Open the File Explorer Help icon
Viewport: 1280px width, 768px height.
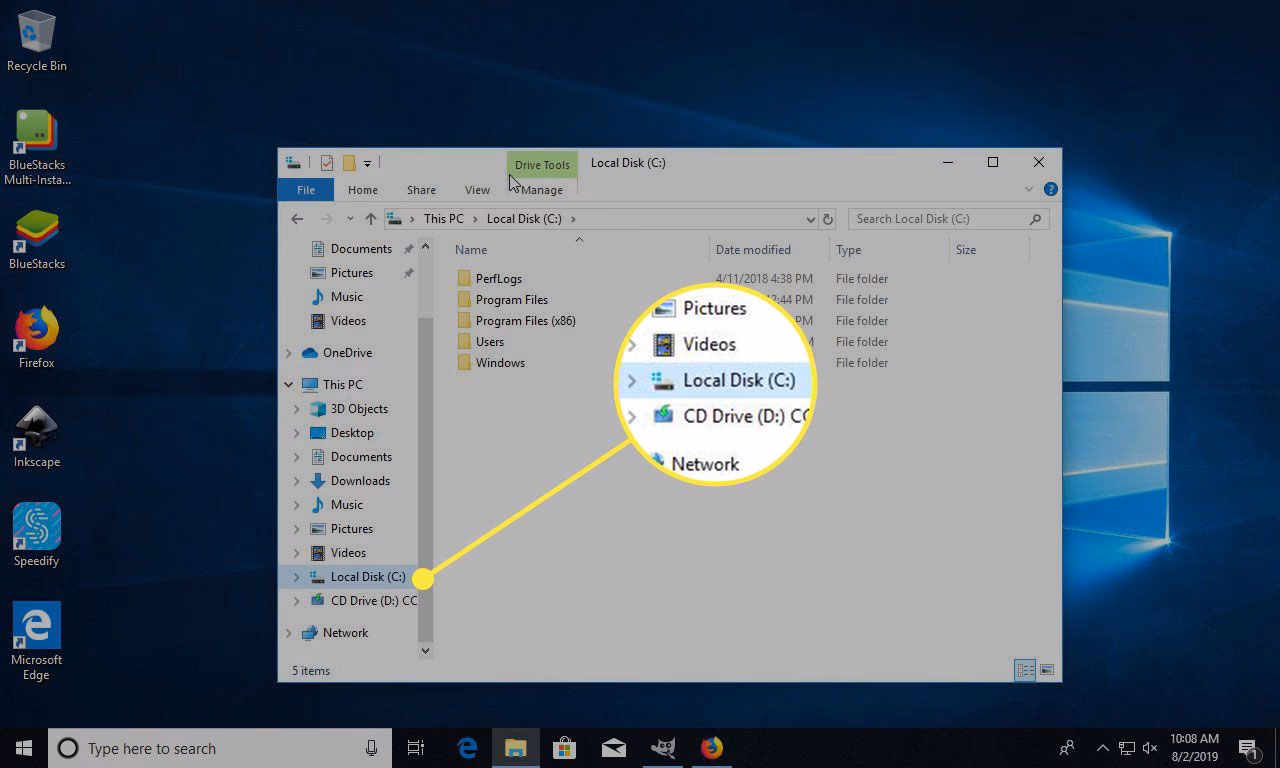click(1050, 189)
